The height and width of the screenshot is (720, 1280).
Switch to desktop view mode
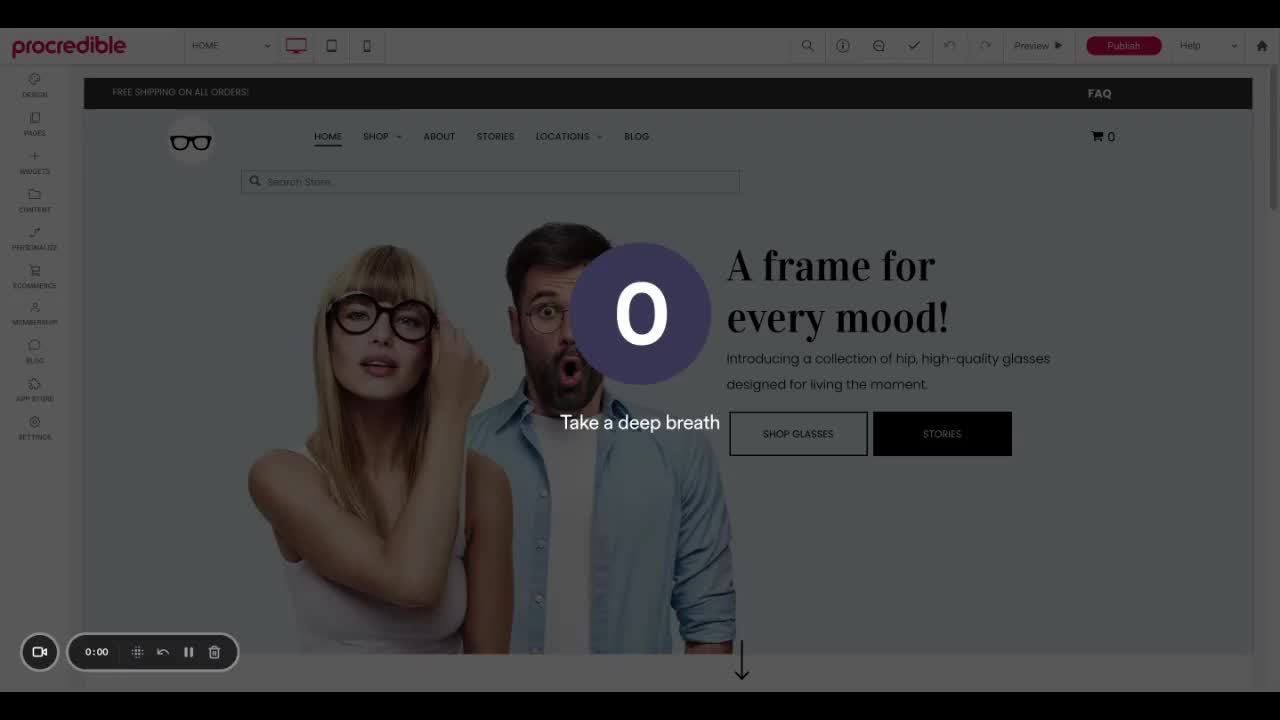coord(296,46)
